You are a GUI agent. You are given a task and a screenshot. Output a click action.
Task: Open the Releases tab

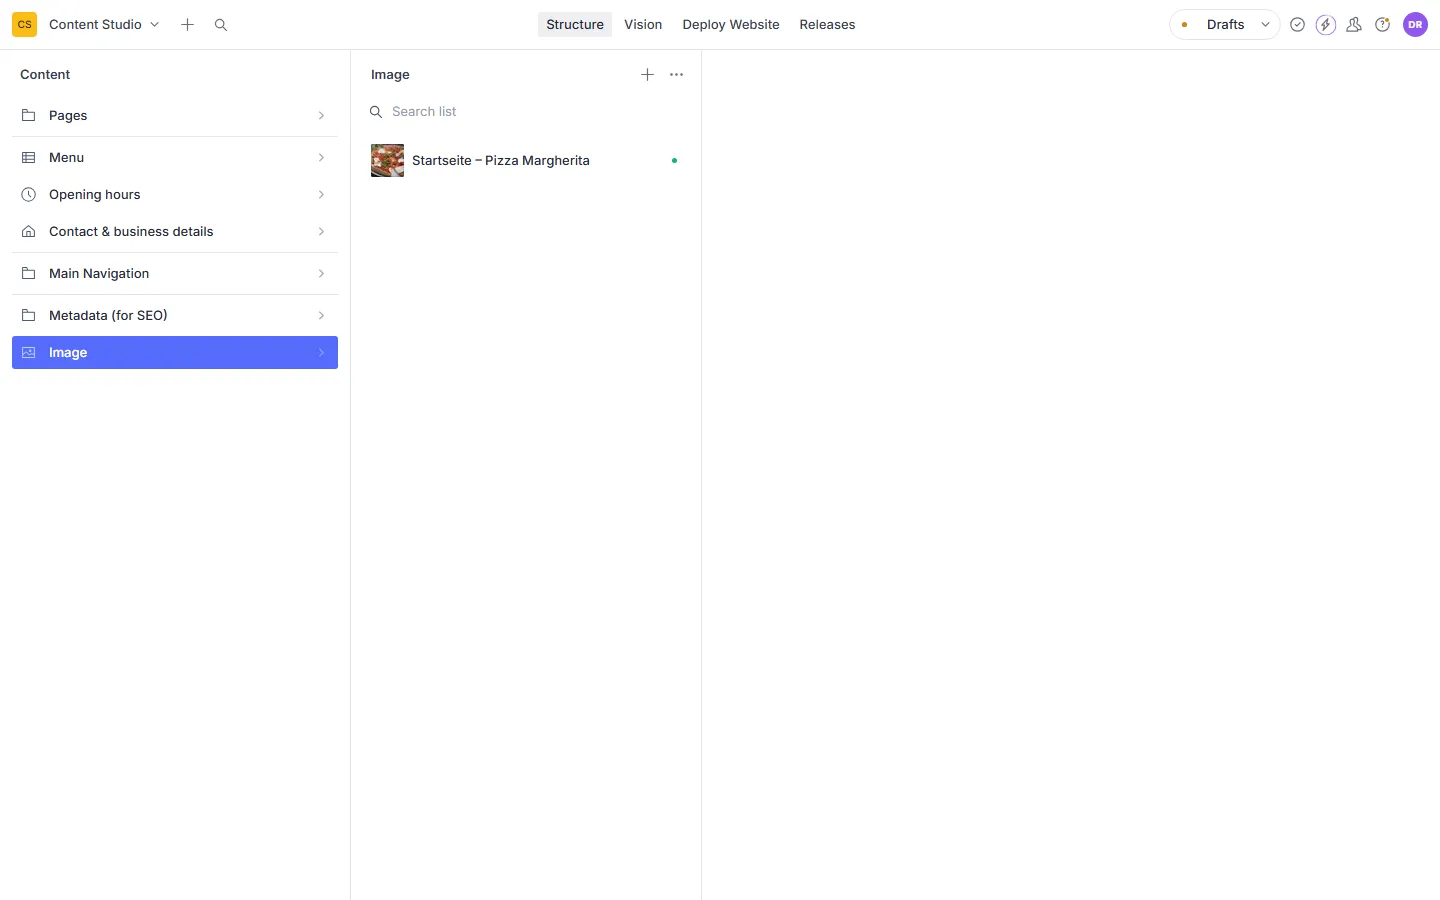[x=827, y=24]
